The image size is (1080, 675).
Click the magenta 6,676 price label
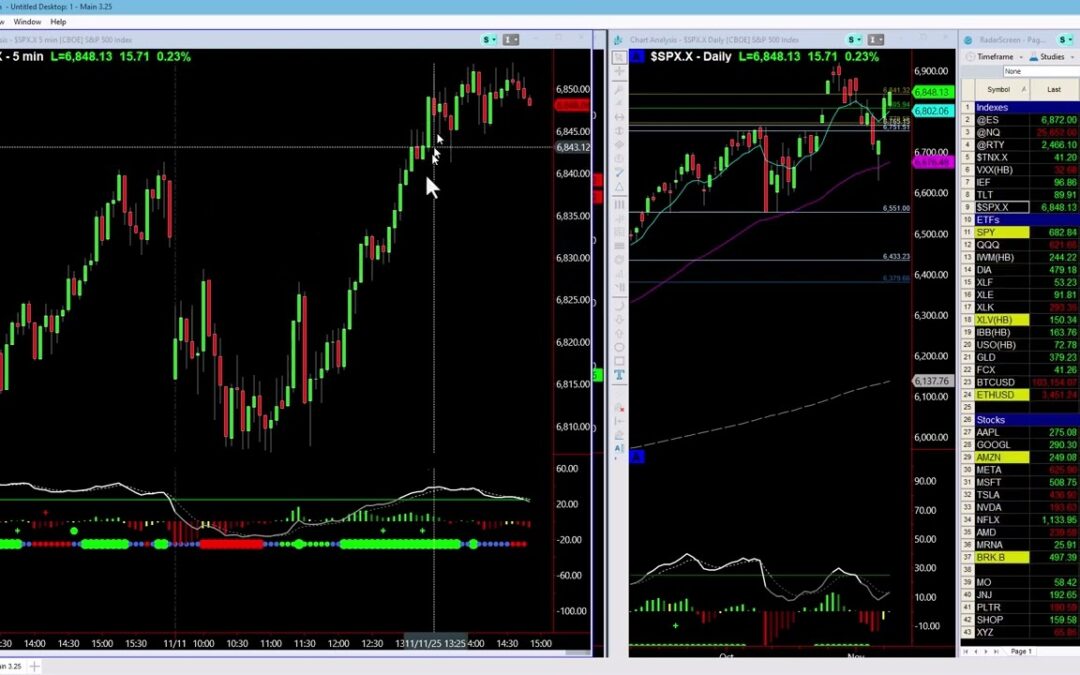coord(930,162)
